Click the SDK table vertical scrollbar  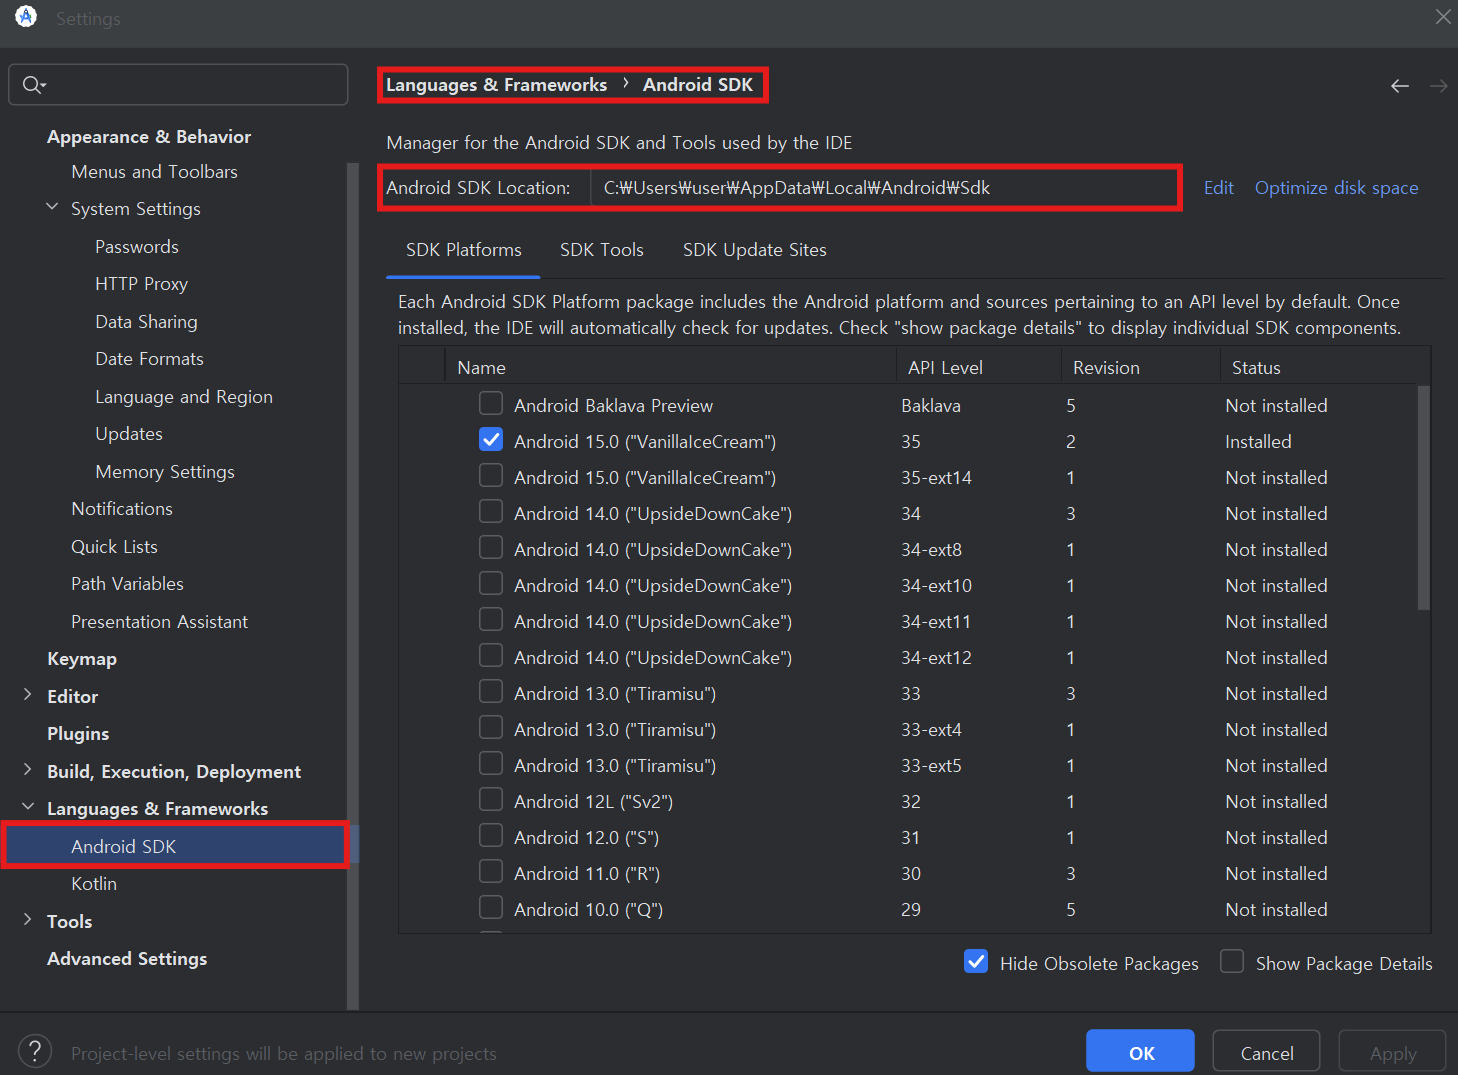pos(1424,498)
